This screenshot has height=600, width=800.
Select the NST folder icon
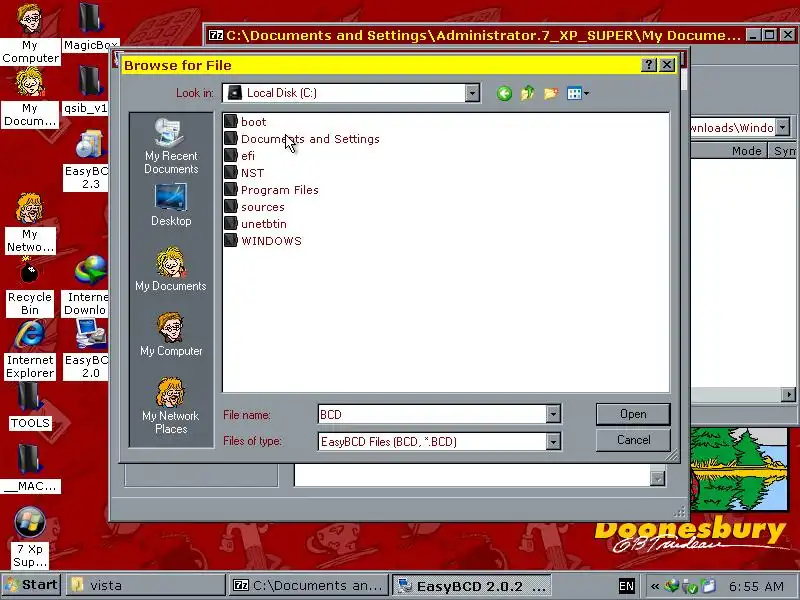coord(231,172)
